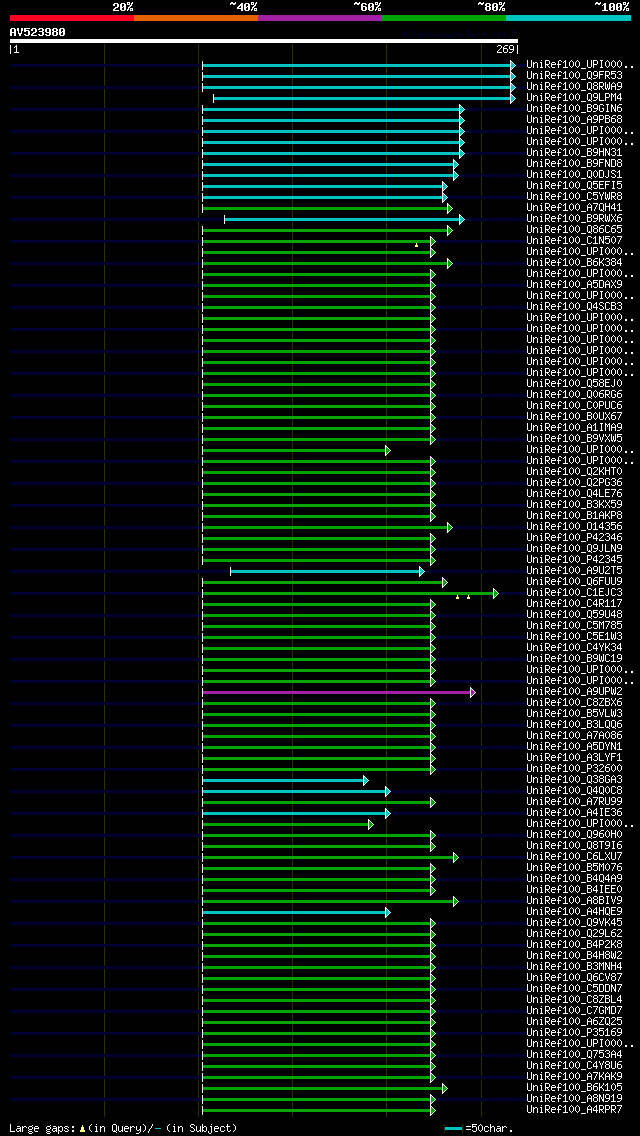
Task: Open hit UniRef100_Q4Q0C8
Action: click(x=574, y=791)
